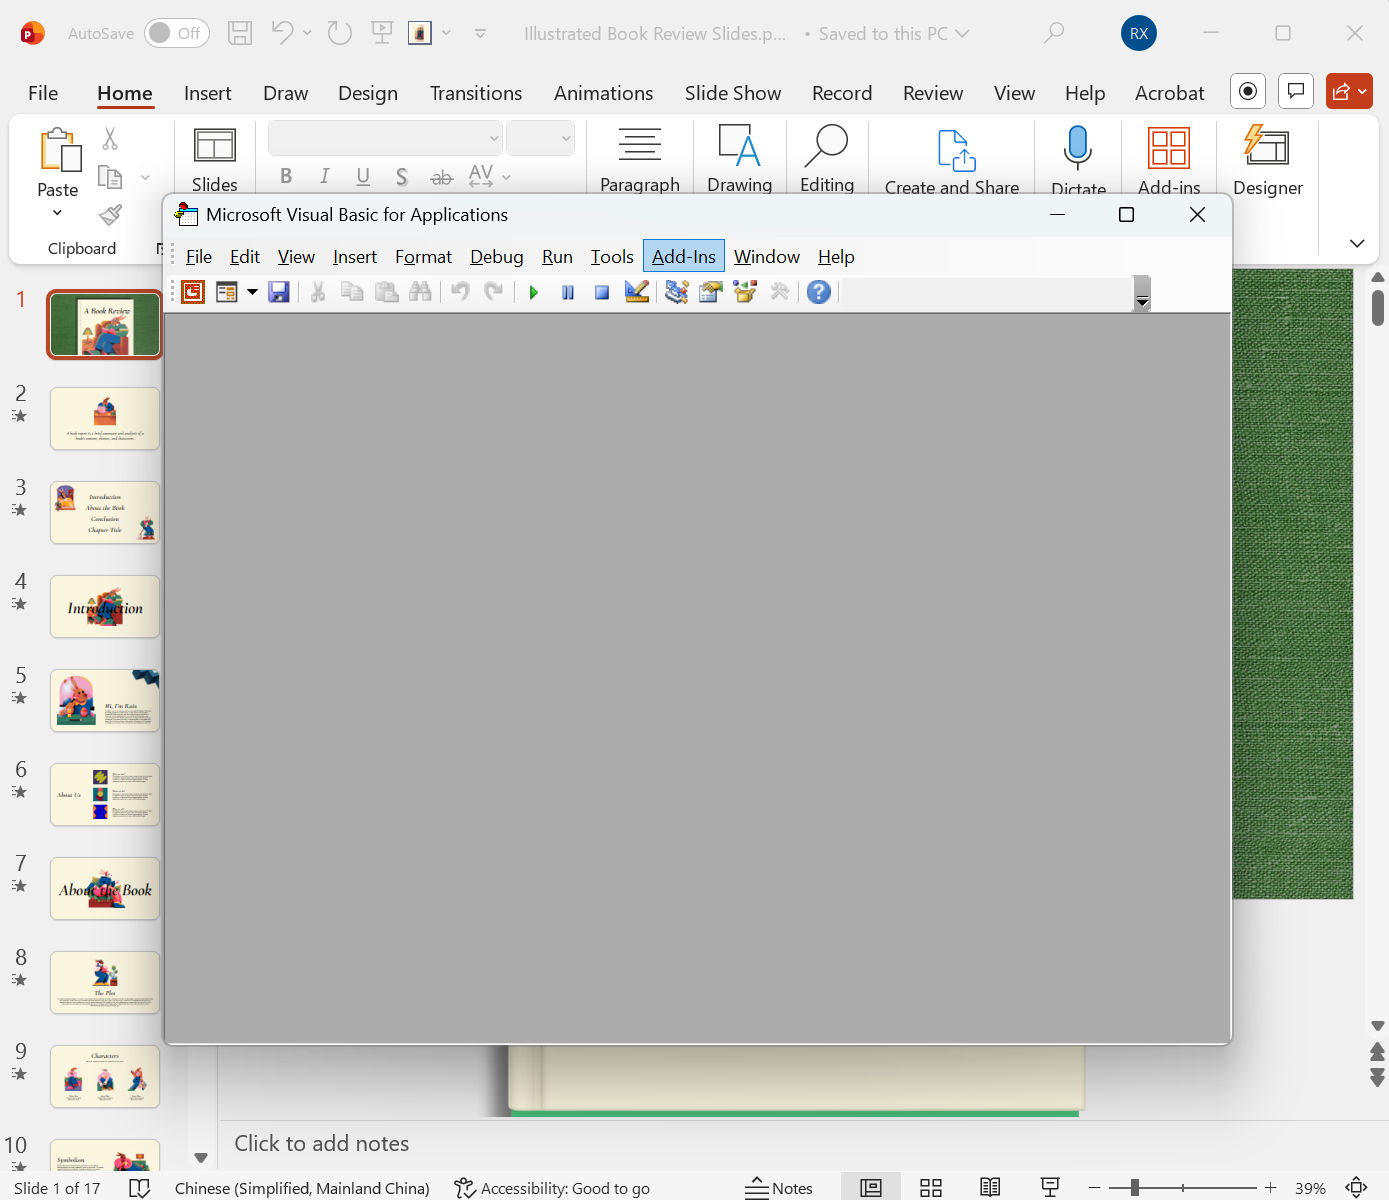Collapse the PowerPoint ribbon with the chevron
This screenshot has width=1389, height=1200.
pyautogui.click(x=1357, y=243)
